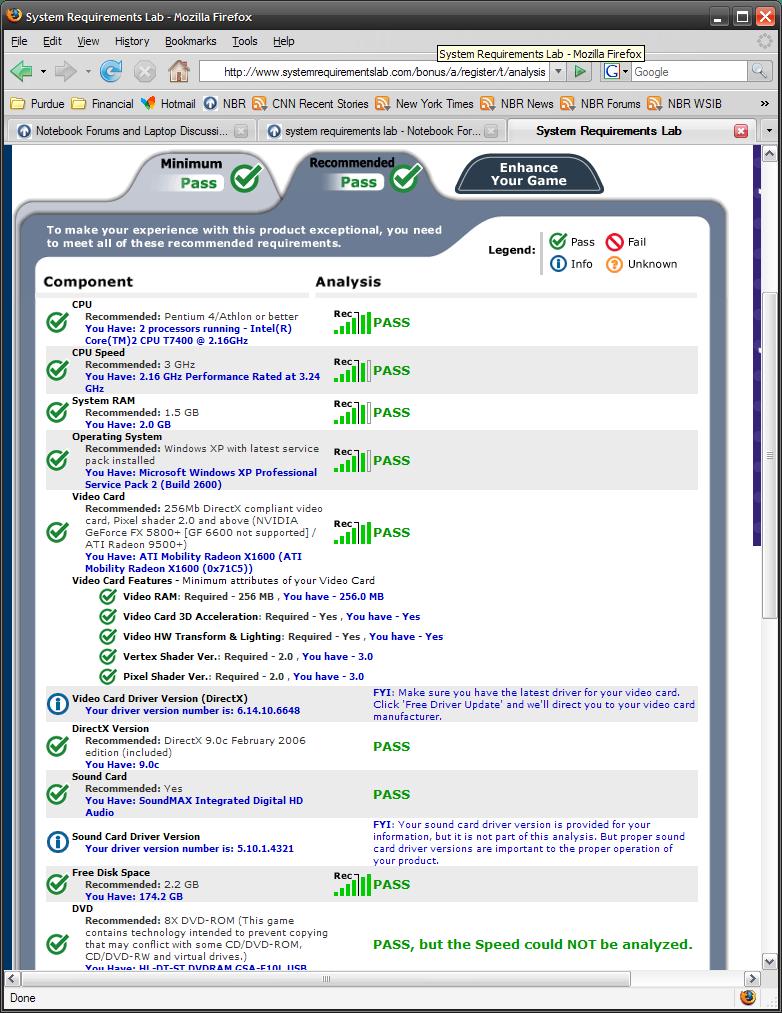Screen dimensions: 782x1013
Task: Click the Forward navigation arrow
Action: click(66, 71)
